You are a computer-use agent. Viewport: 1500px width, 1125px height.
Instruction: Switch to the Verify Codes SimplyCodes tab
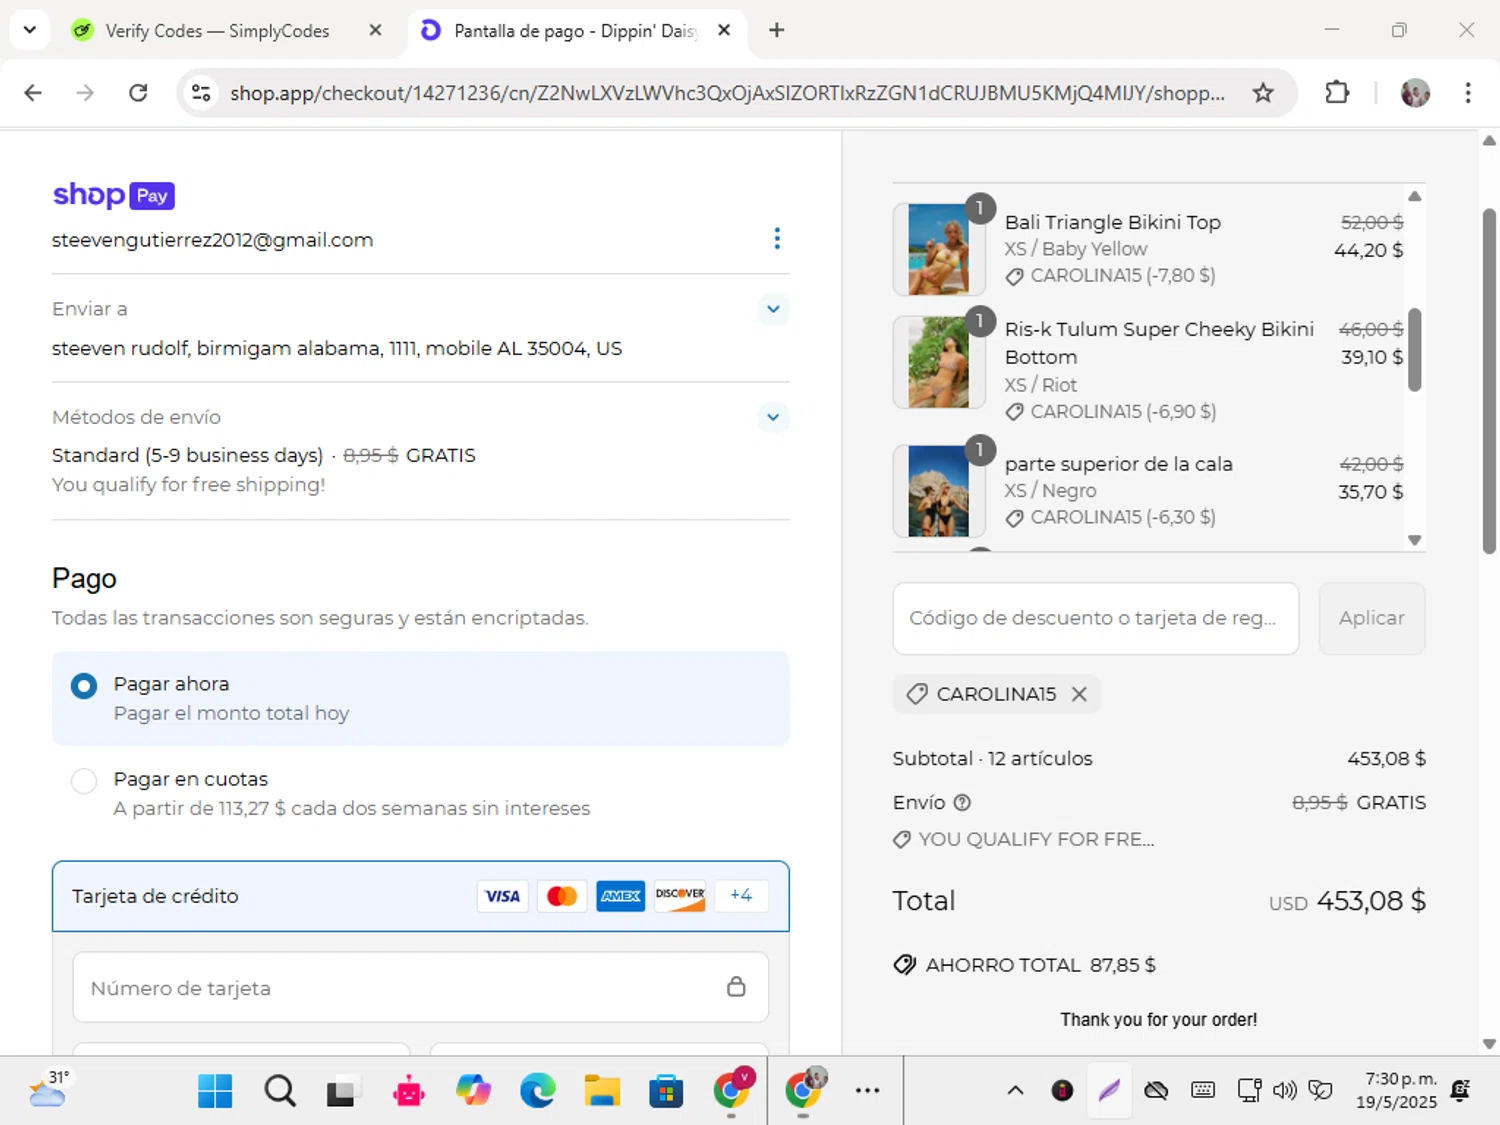[215, 31]
